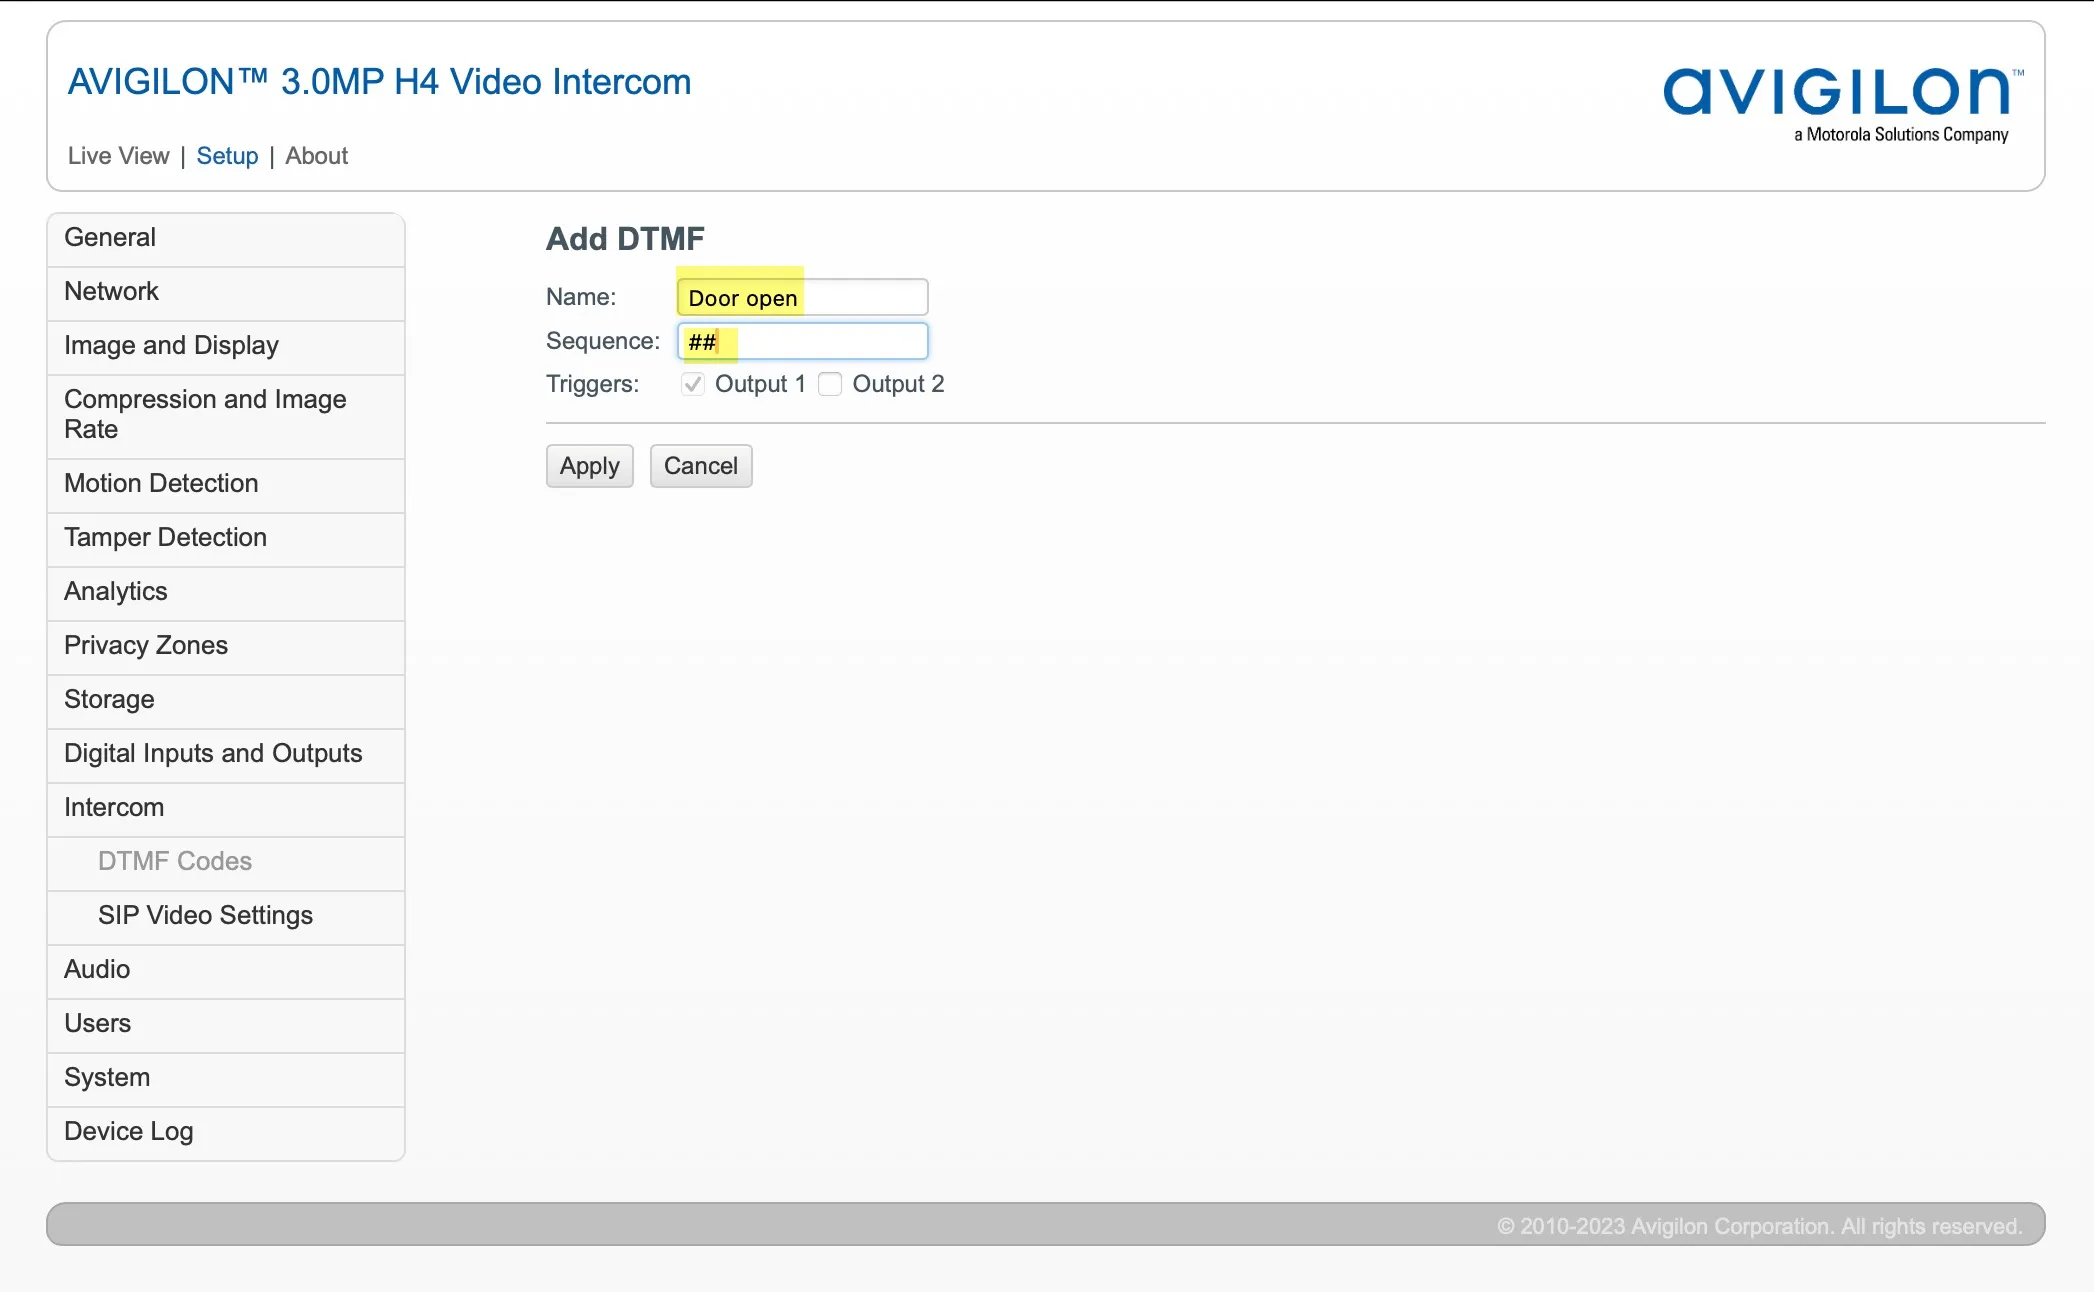Go to Storage settings
2094x1292 pixels.
[226, 700]
